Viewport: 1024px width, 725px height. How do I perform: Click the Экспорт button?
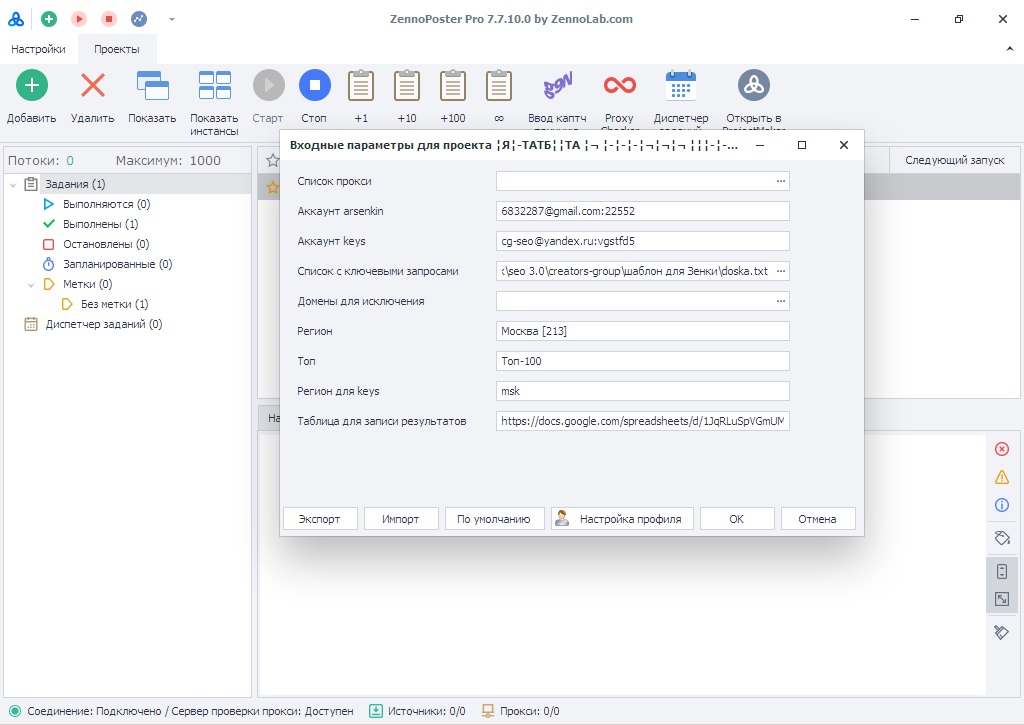pos(320,519)
